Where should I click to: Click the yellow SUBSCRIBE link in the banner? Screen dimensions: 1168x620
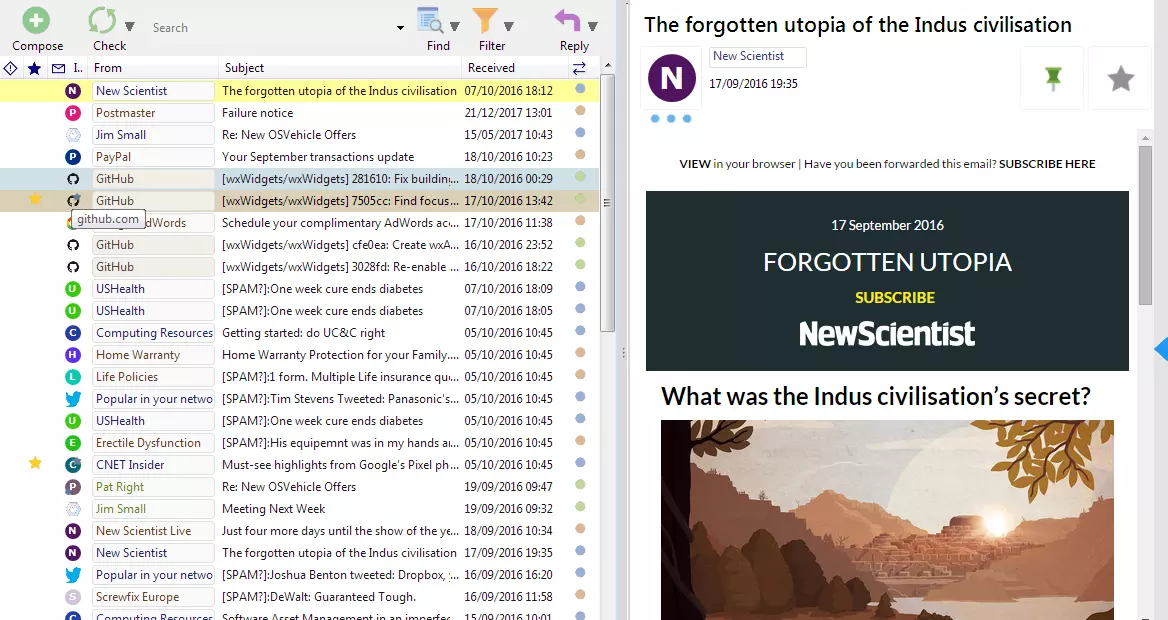[895, 298]
